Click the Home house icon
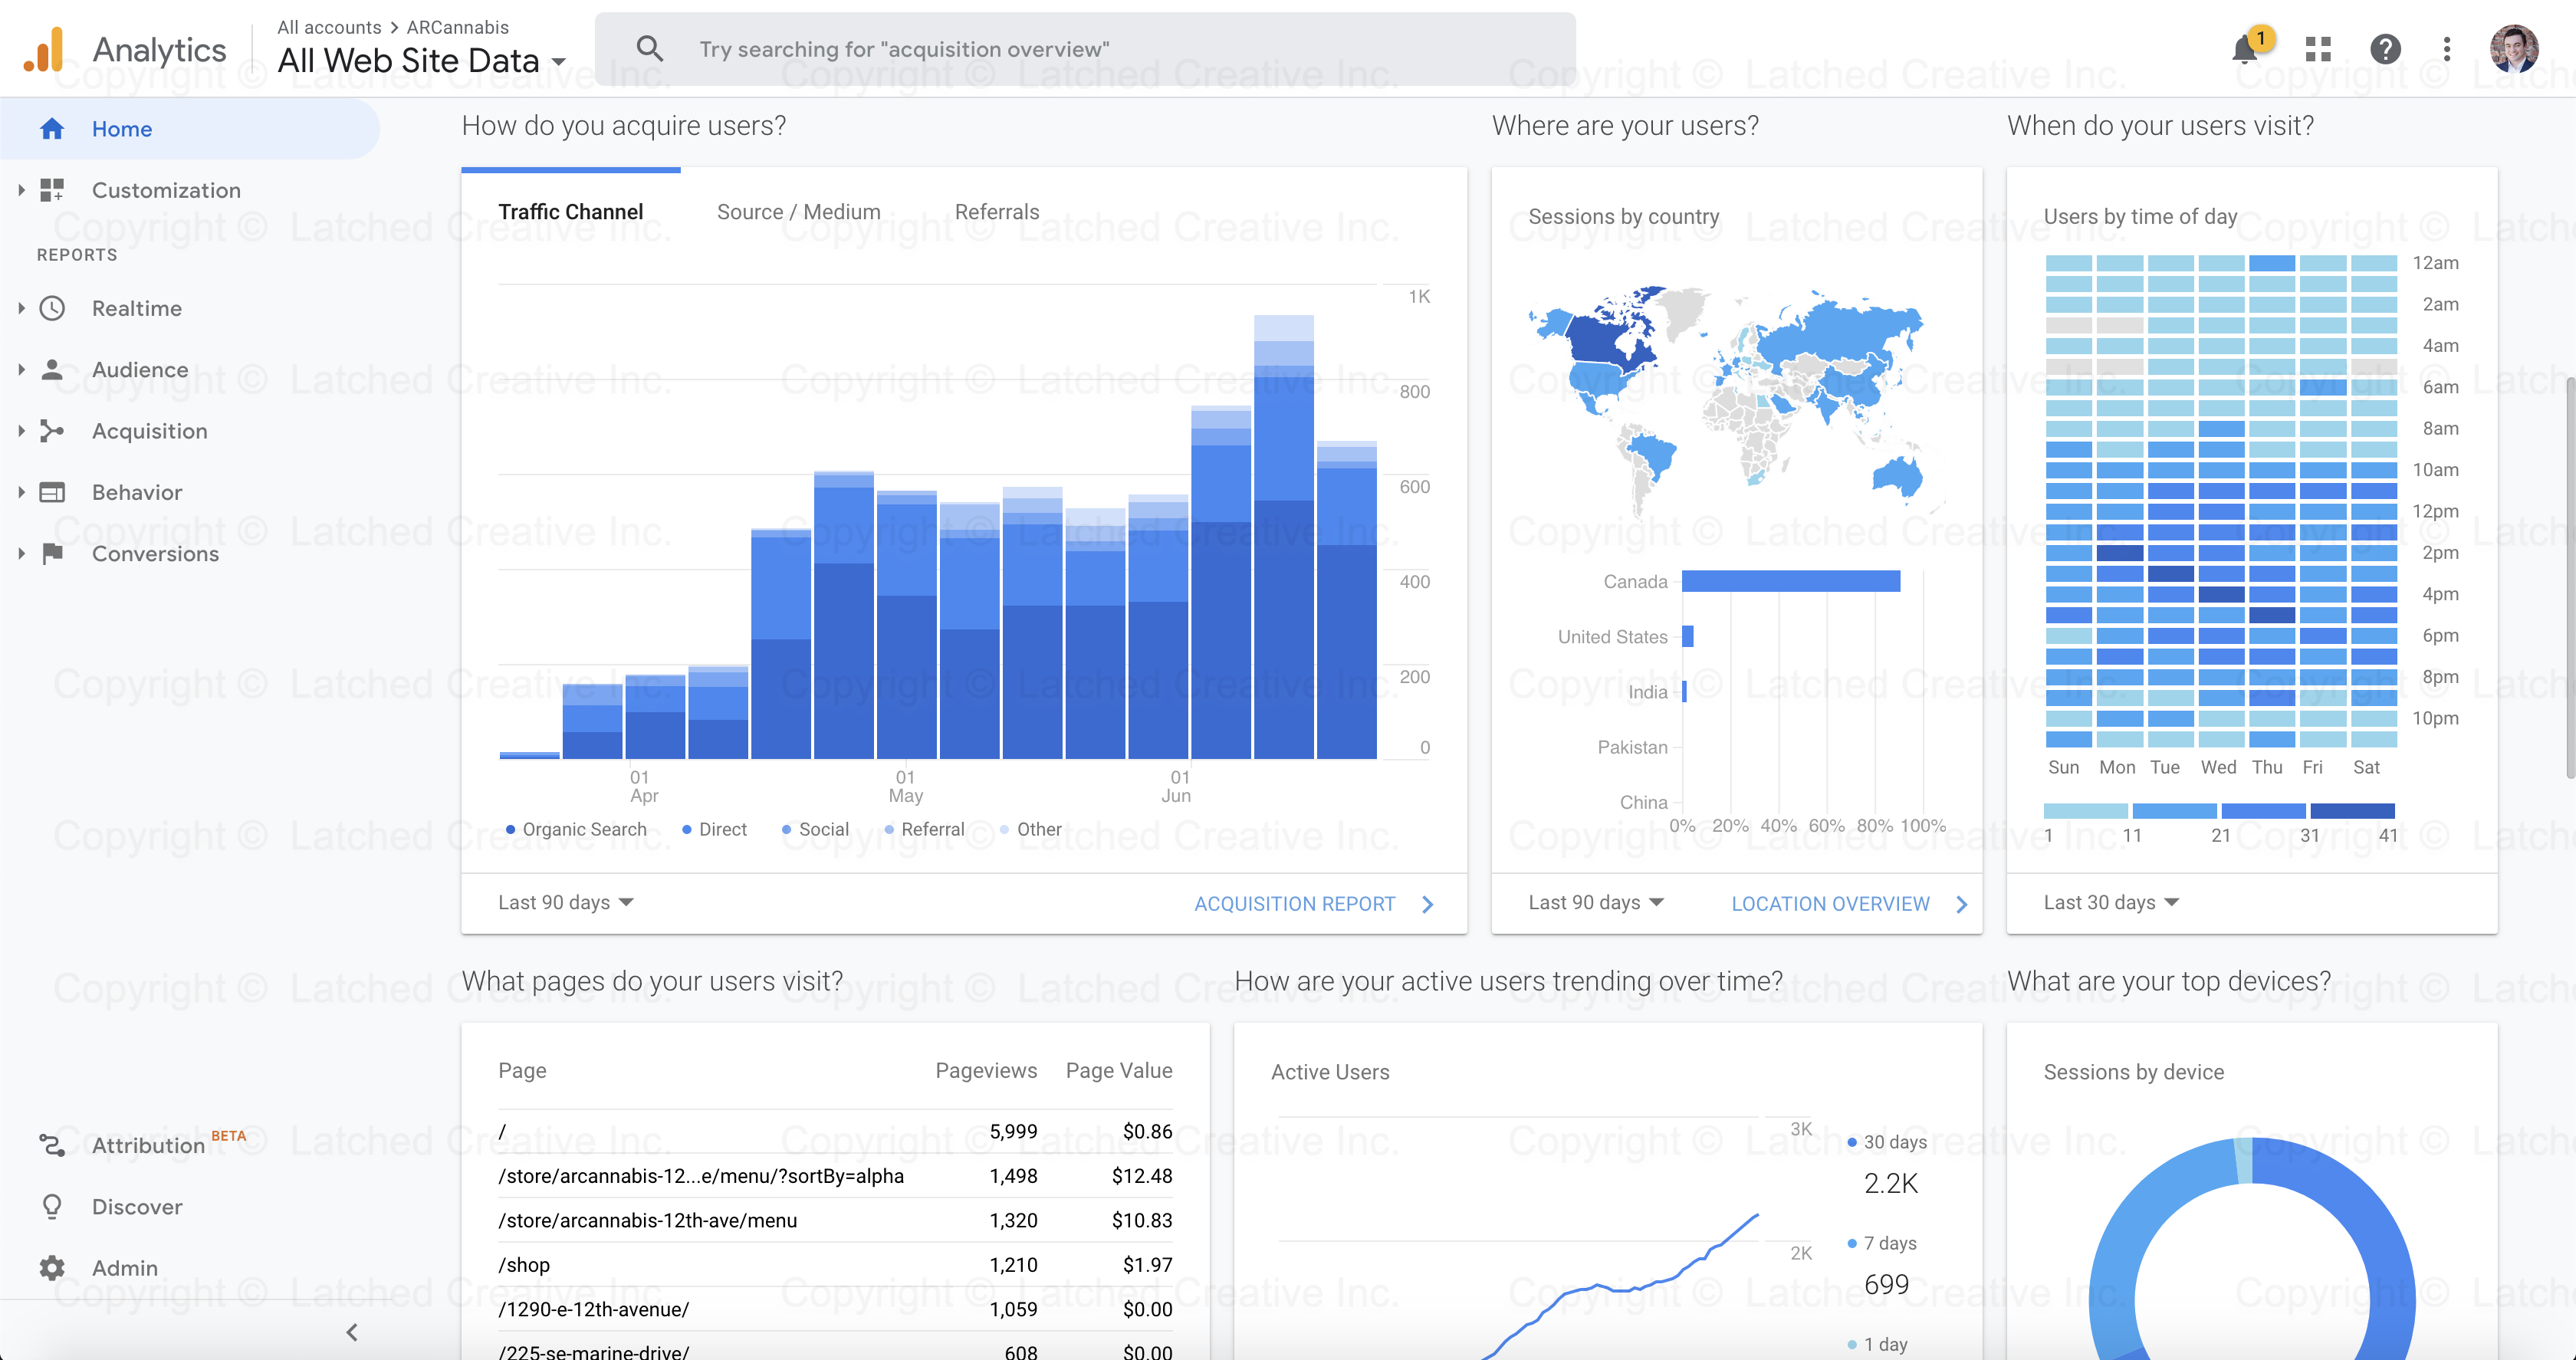 (x=52, y=129)
